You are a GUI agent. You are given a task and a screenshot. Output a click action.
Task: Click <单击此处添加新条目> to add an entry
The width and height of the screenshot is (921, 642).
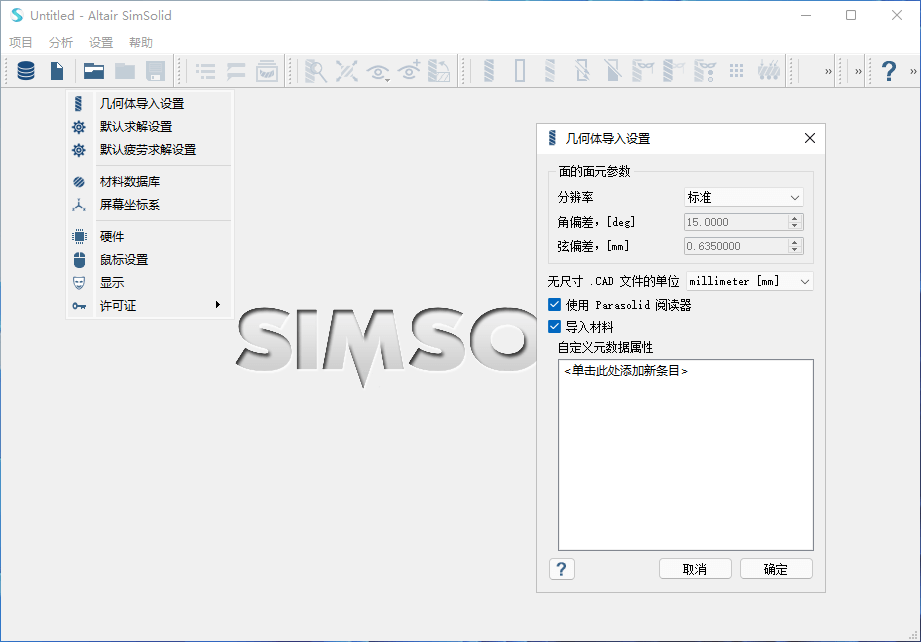tap(626, 371)
